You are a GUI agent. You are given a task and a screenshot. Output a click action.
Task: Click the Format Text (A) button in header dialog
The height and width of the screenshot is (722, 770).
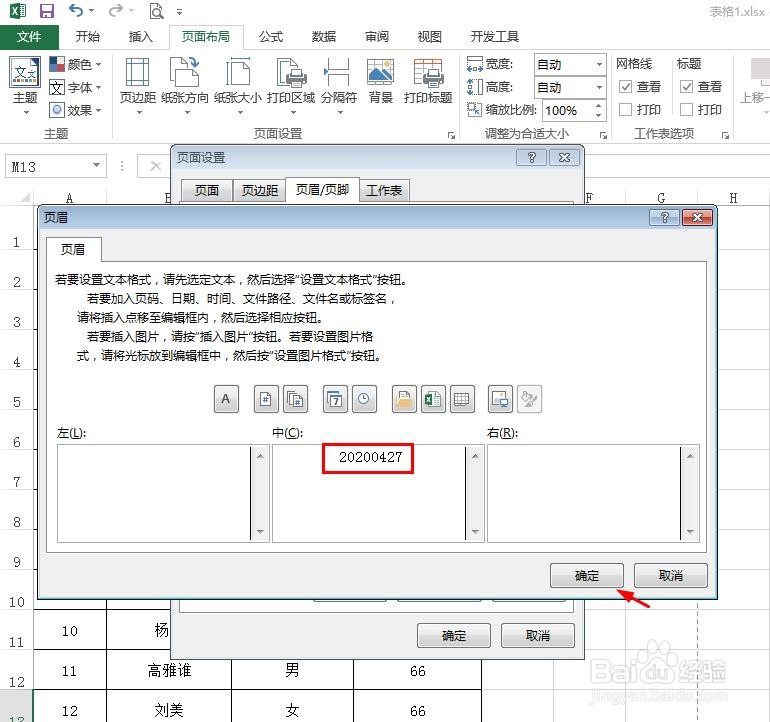(226, 399)
